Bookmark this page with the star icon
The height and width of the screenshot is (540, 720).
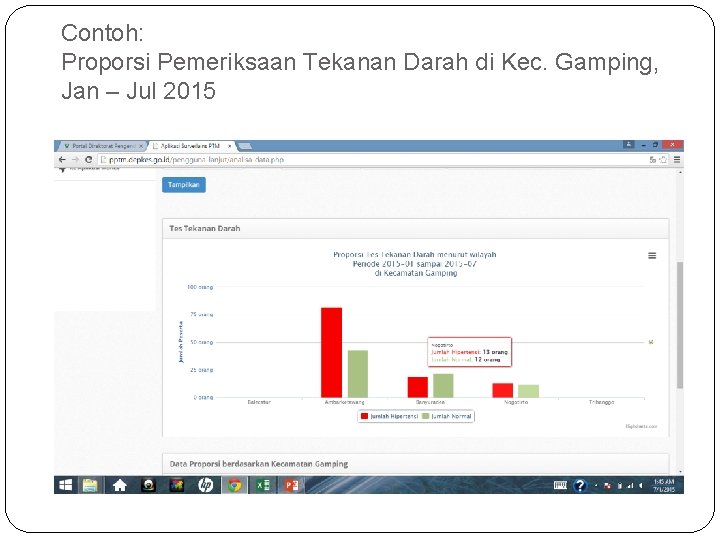point(663,160)
